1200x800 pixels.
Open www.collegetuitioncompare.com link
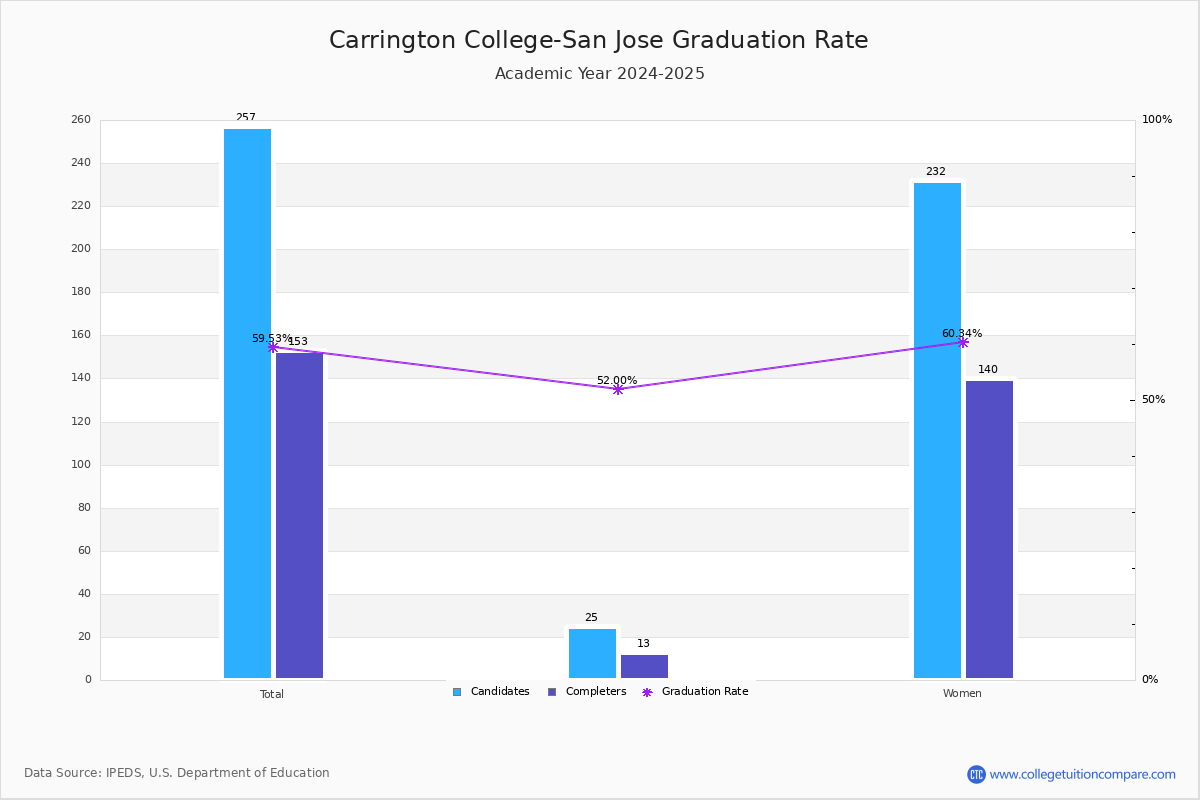(x=1083, y=774)
